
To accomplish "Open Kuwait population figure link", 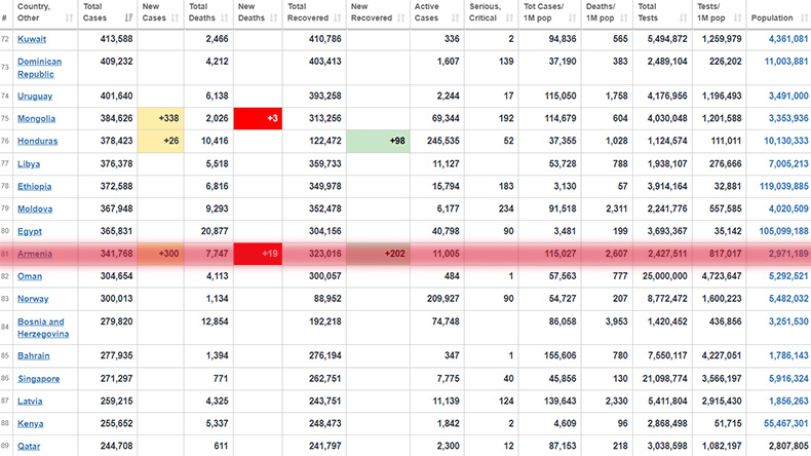I will (788, 39).
